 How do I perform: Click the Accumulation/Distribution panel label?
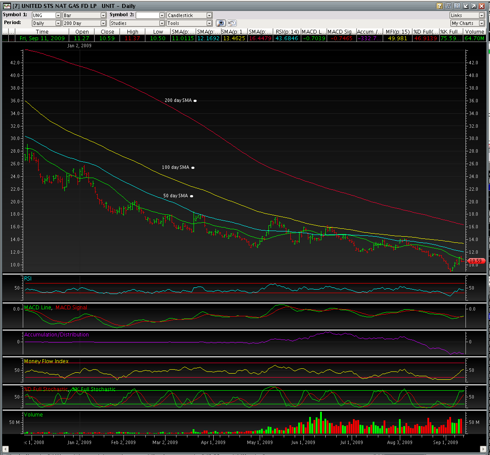[56, 334]
